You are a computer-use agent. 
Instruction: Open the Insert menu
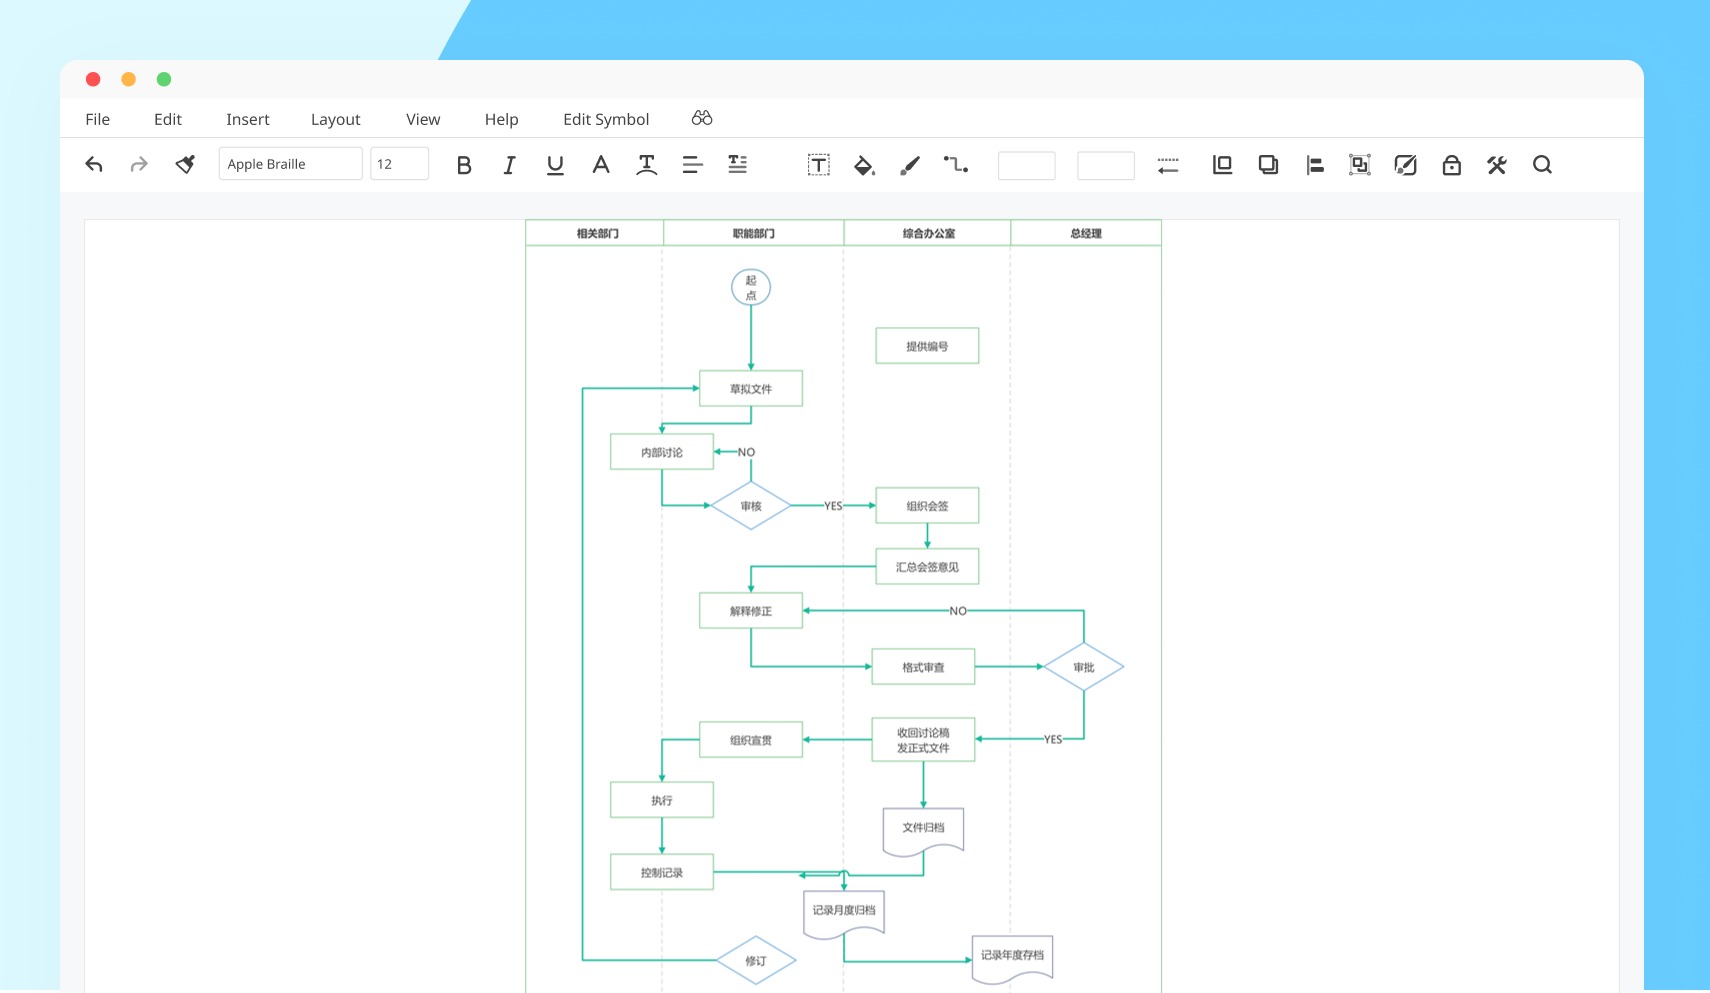coord(248,119)
